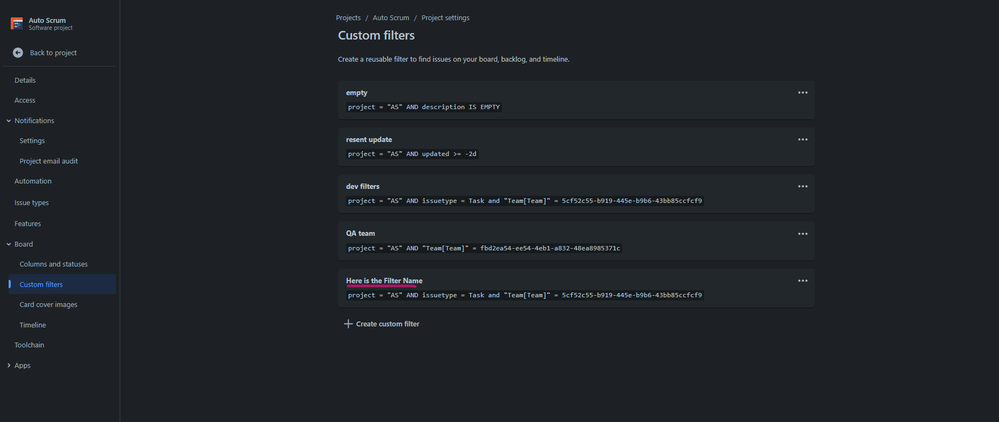Click the JQL 'description IS EMPTY' query

[424, 107]
